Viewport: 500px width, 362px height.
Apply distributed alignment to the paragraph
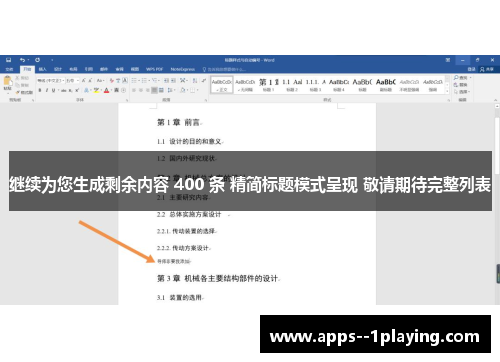[x=161, y=90]
